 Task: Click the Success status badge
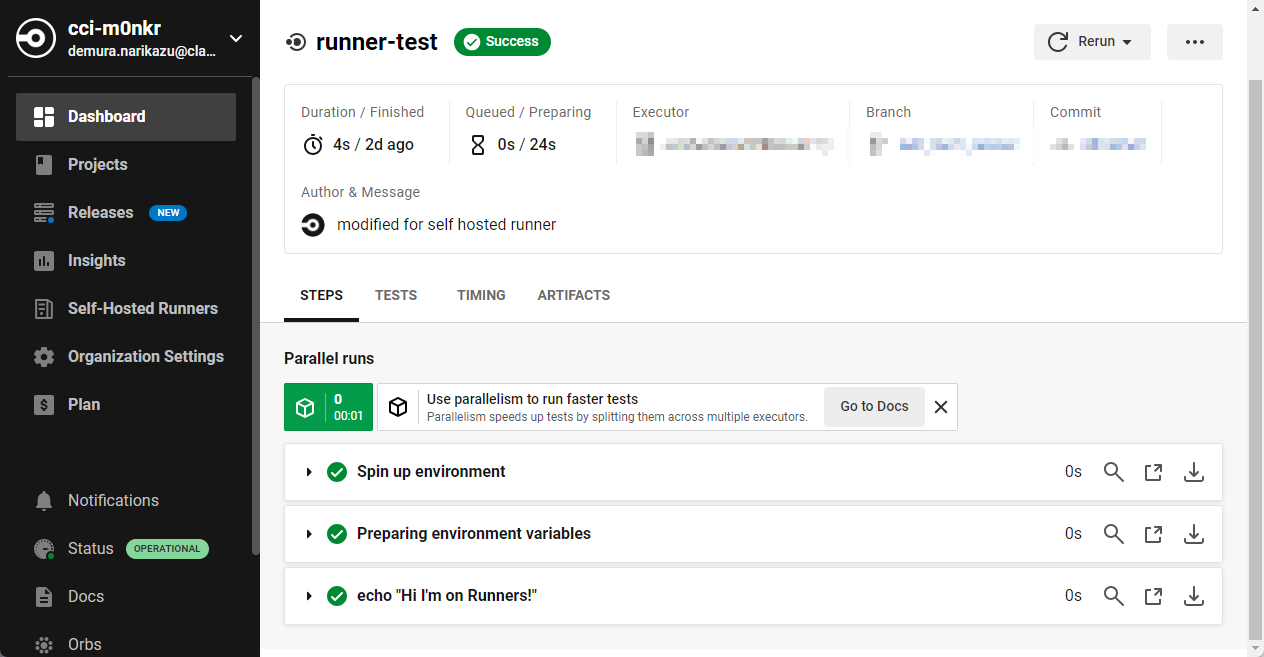pos(502,42)
